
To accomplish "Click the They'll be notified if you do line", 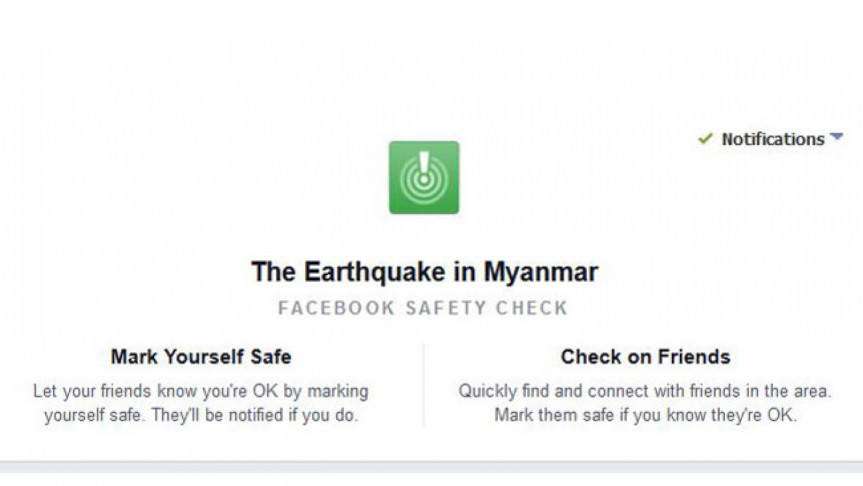I will 201,414.
